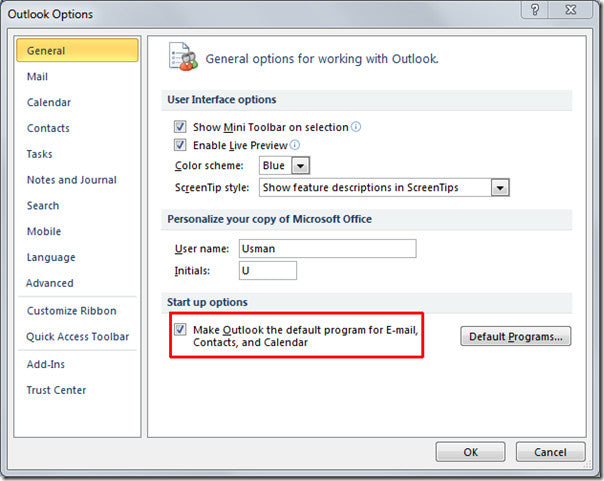Open the Mail options category

tap(38, 77)
